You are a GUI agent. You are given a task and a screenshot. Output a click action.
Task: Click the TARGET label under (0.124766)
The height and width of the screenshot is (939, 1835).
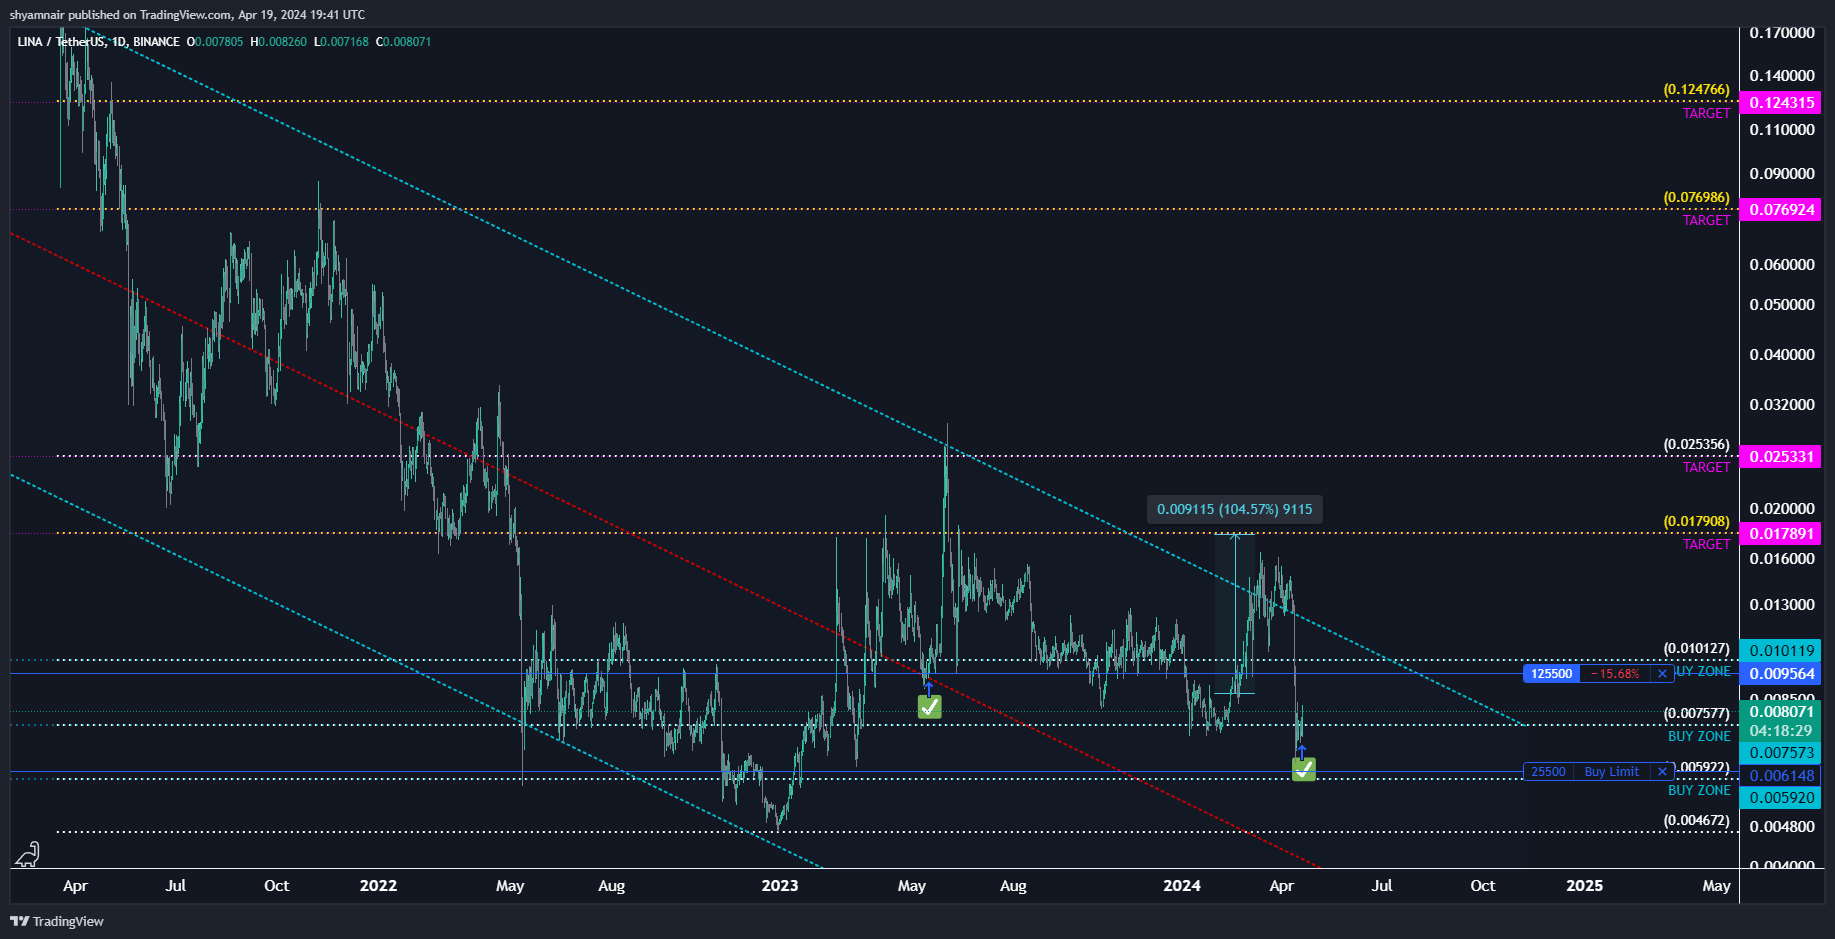click(x=1706, y=113)
